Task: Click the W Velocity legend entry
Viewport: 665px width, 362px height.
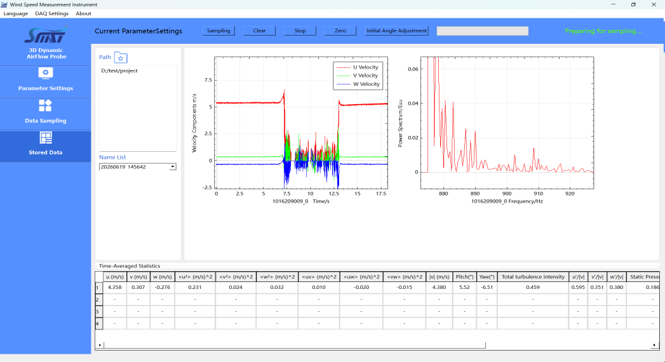Action: coord(358,84)
